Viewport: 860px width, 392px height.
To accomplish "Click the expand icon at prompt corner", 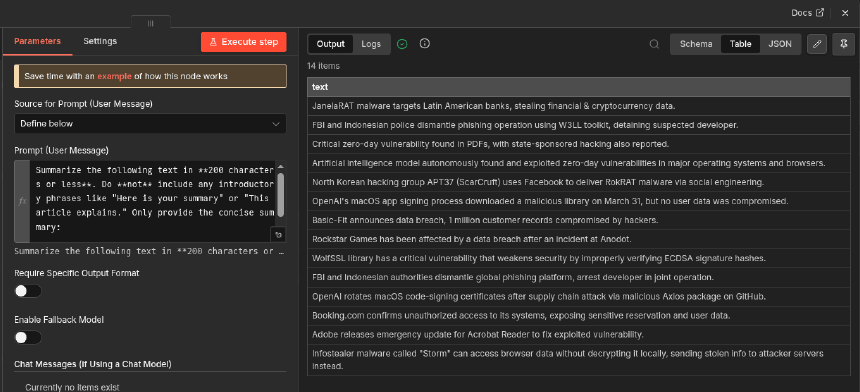I will 279,235.
